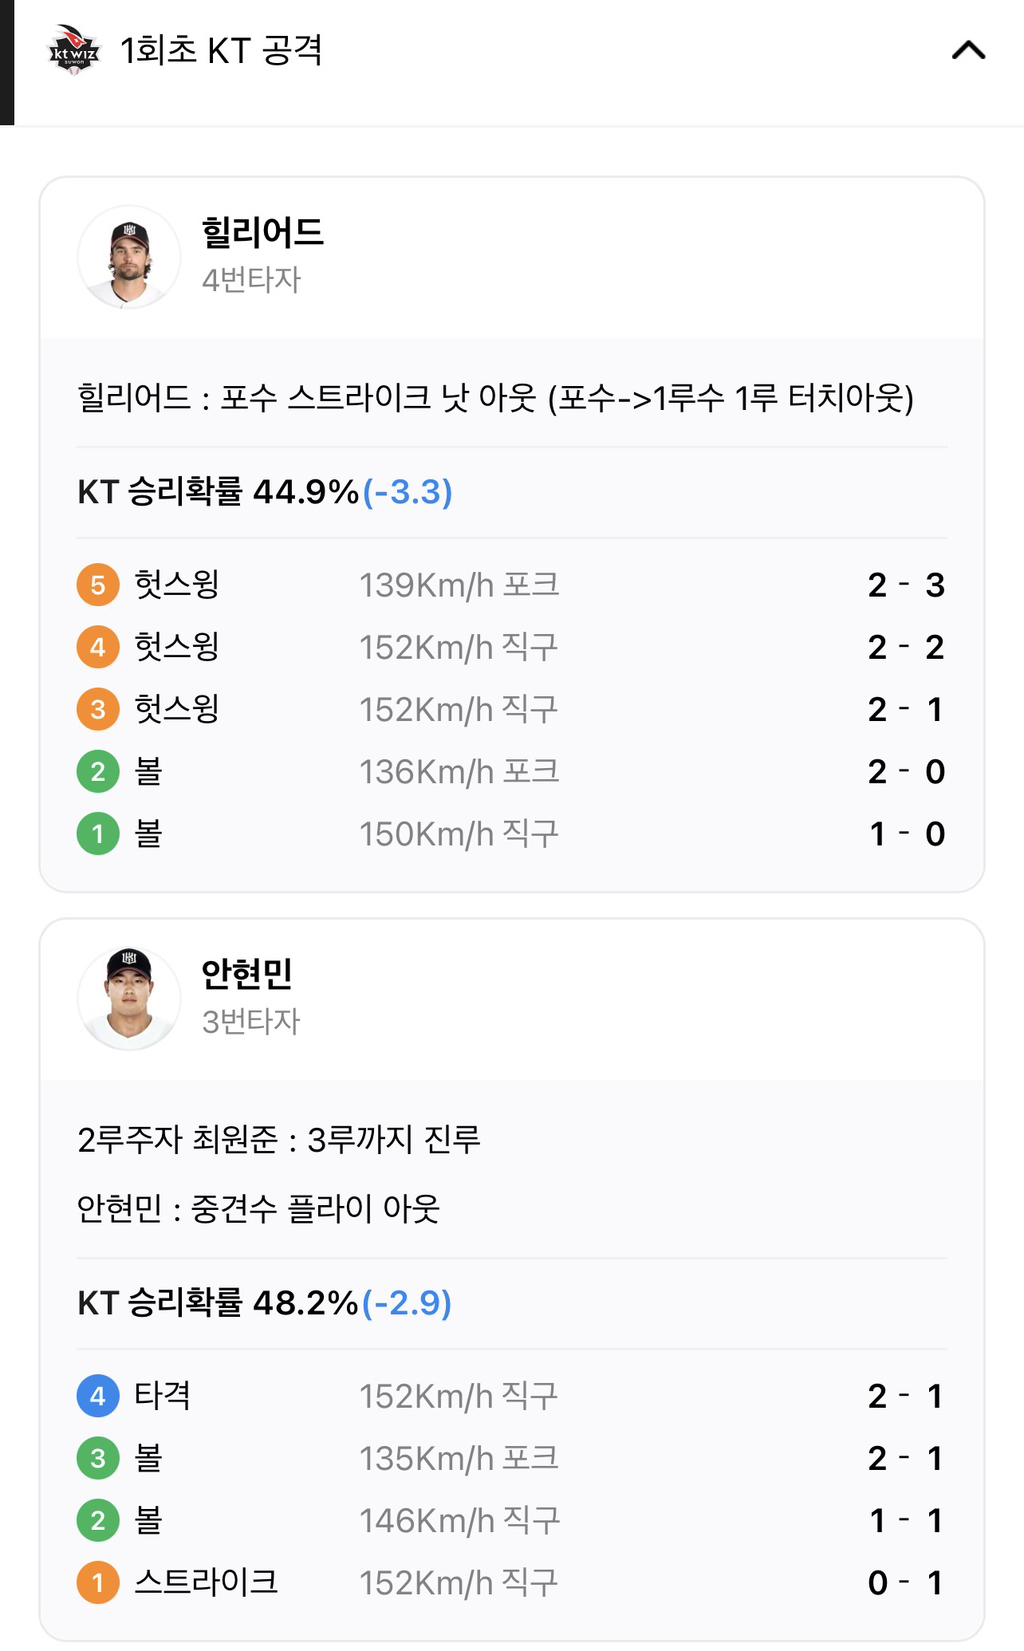
Task: Click blue pitch 4 타격 circle for 안현민
Action: click(x=98, y=1396)
